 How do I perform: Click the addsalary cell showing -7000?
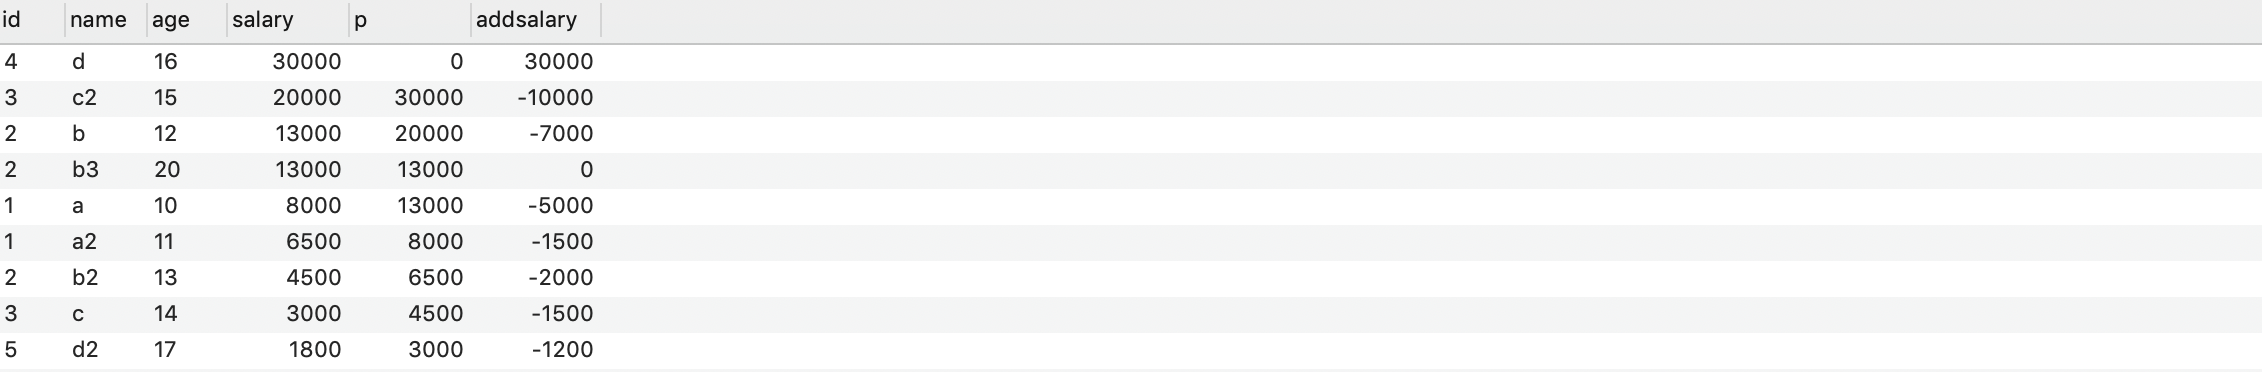(x=536, y=134)
